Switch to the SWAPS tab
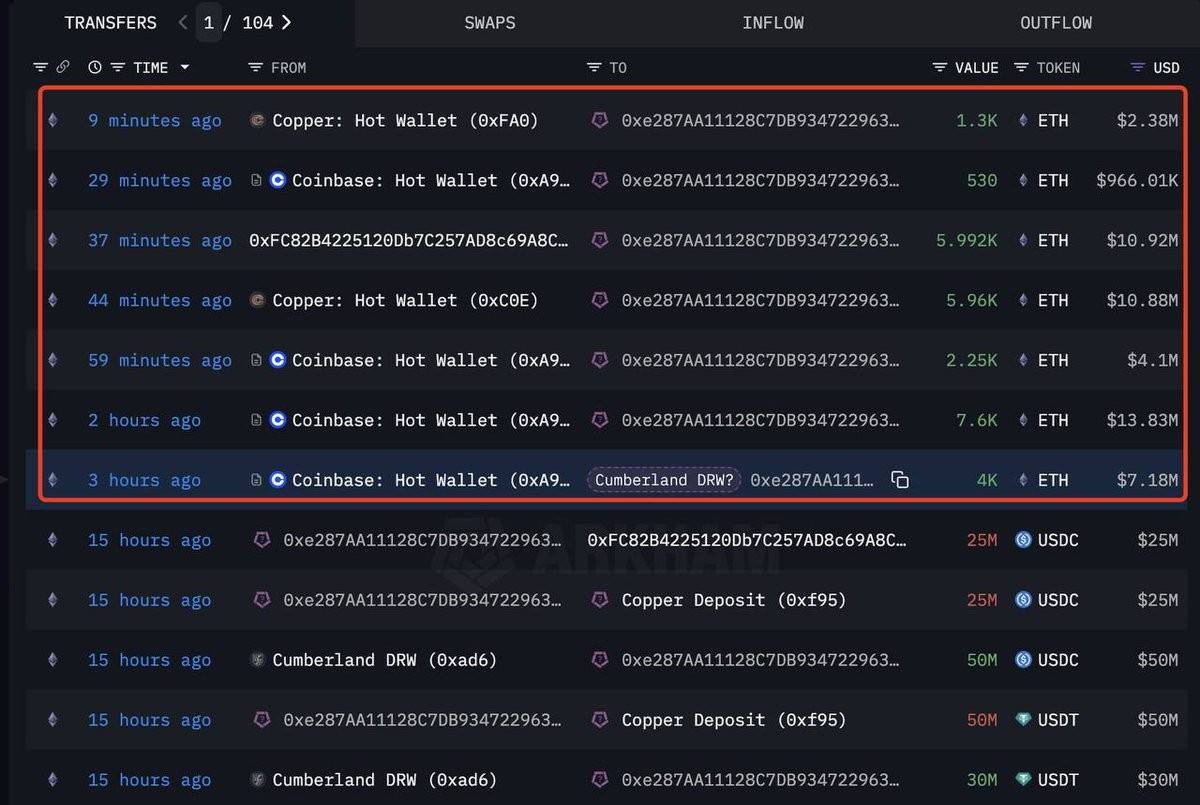This screenshot has width=1200, height=805. (x=490, y=22)
